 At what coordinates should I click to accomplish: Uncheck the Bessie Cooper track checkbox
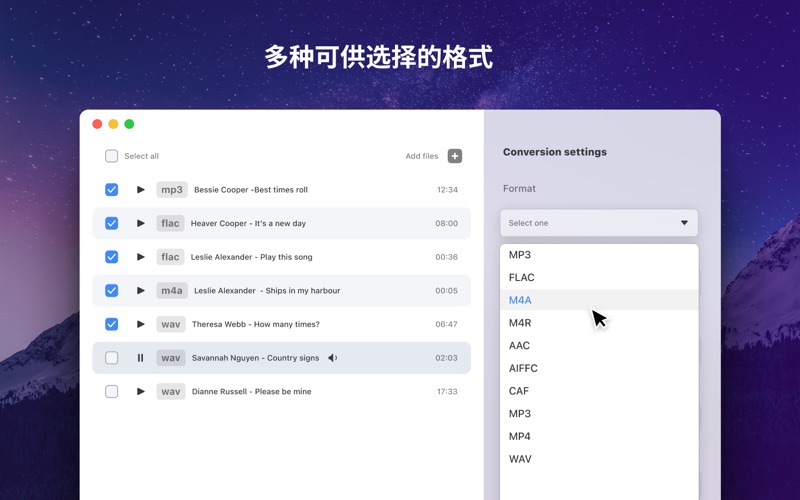coord(112,190)
